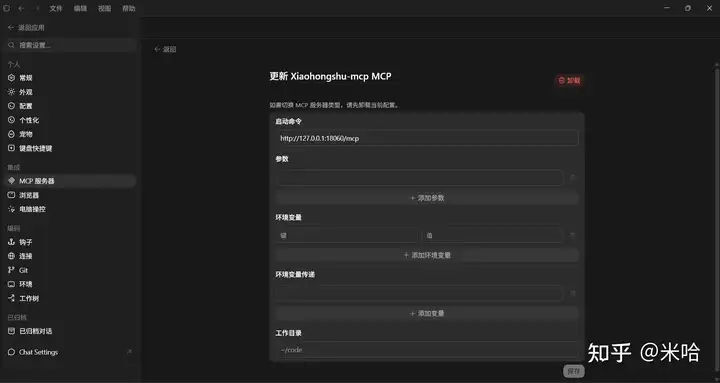
Task: Click 工作目录 field showing ~/code
Action: point(427,350)
